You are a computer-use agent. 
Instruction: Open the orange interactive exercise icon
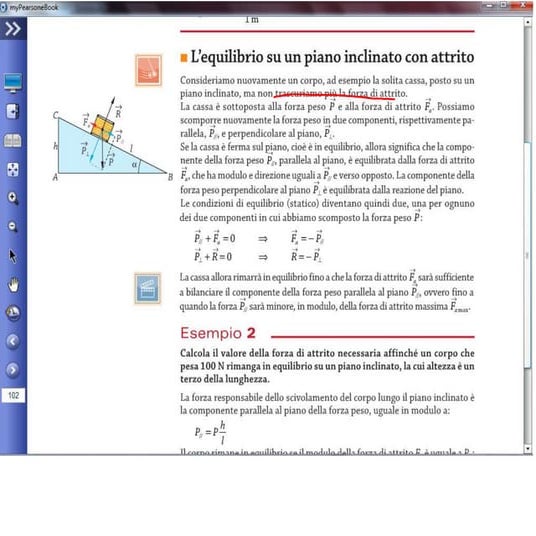click(148, 70)
